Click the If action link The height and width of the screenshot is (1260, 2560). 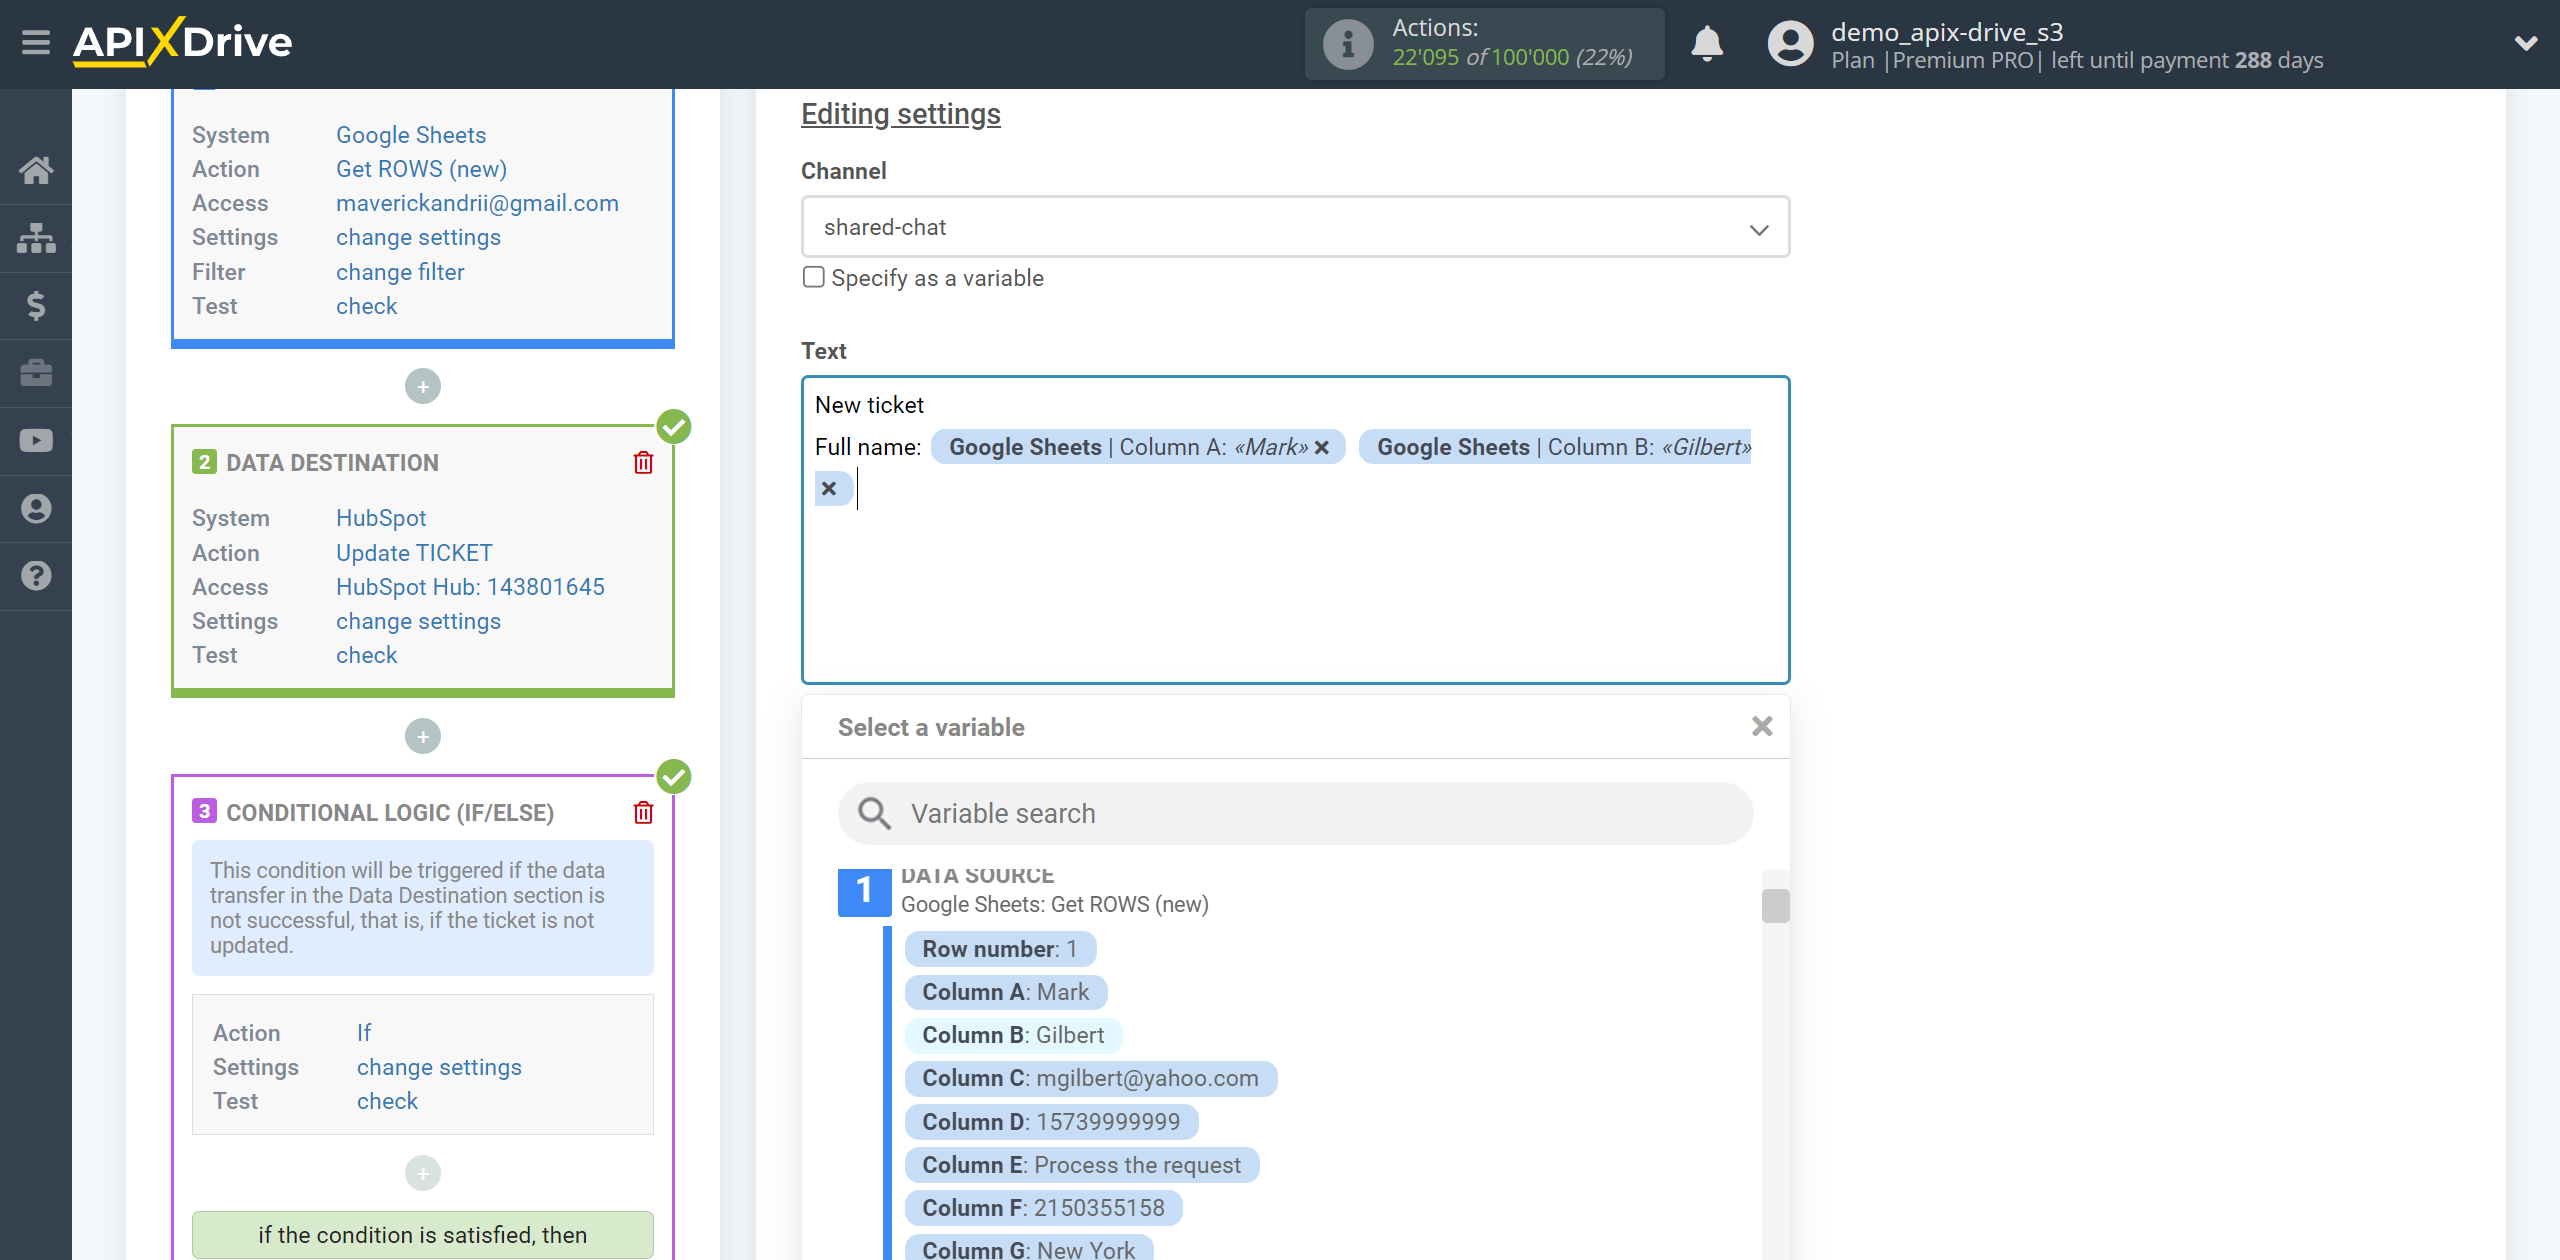(364, 1033)
